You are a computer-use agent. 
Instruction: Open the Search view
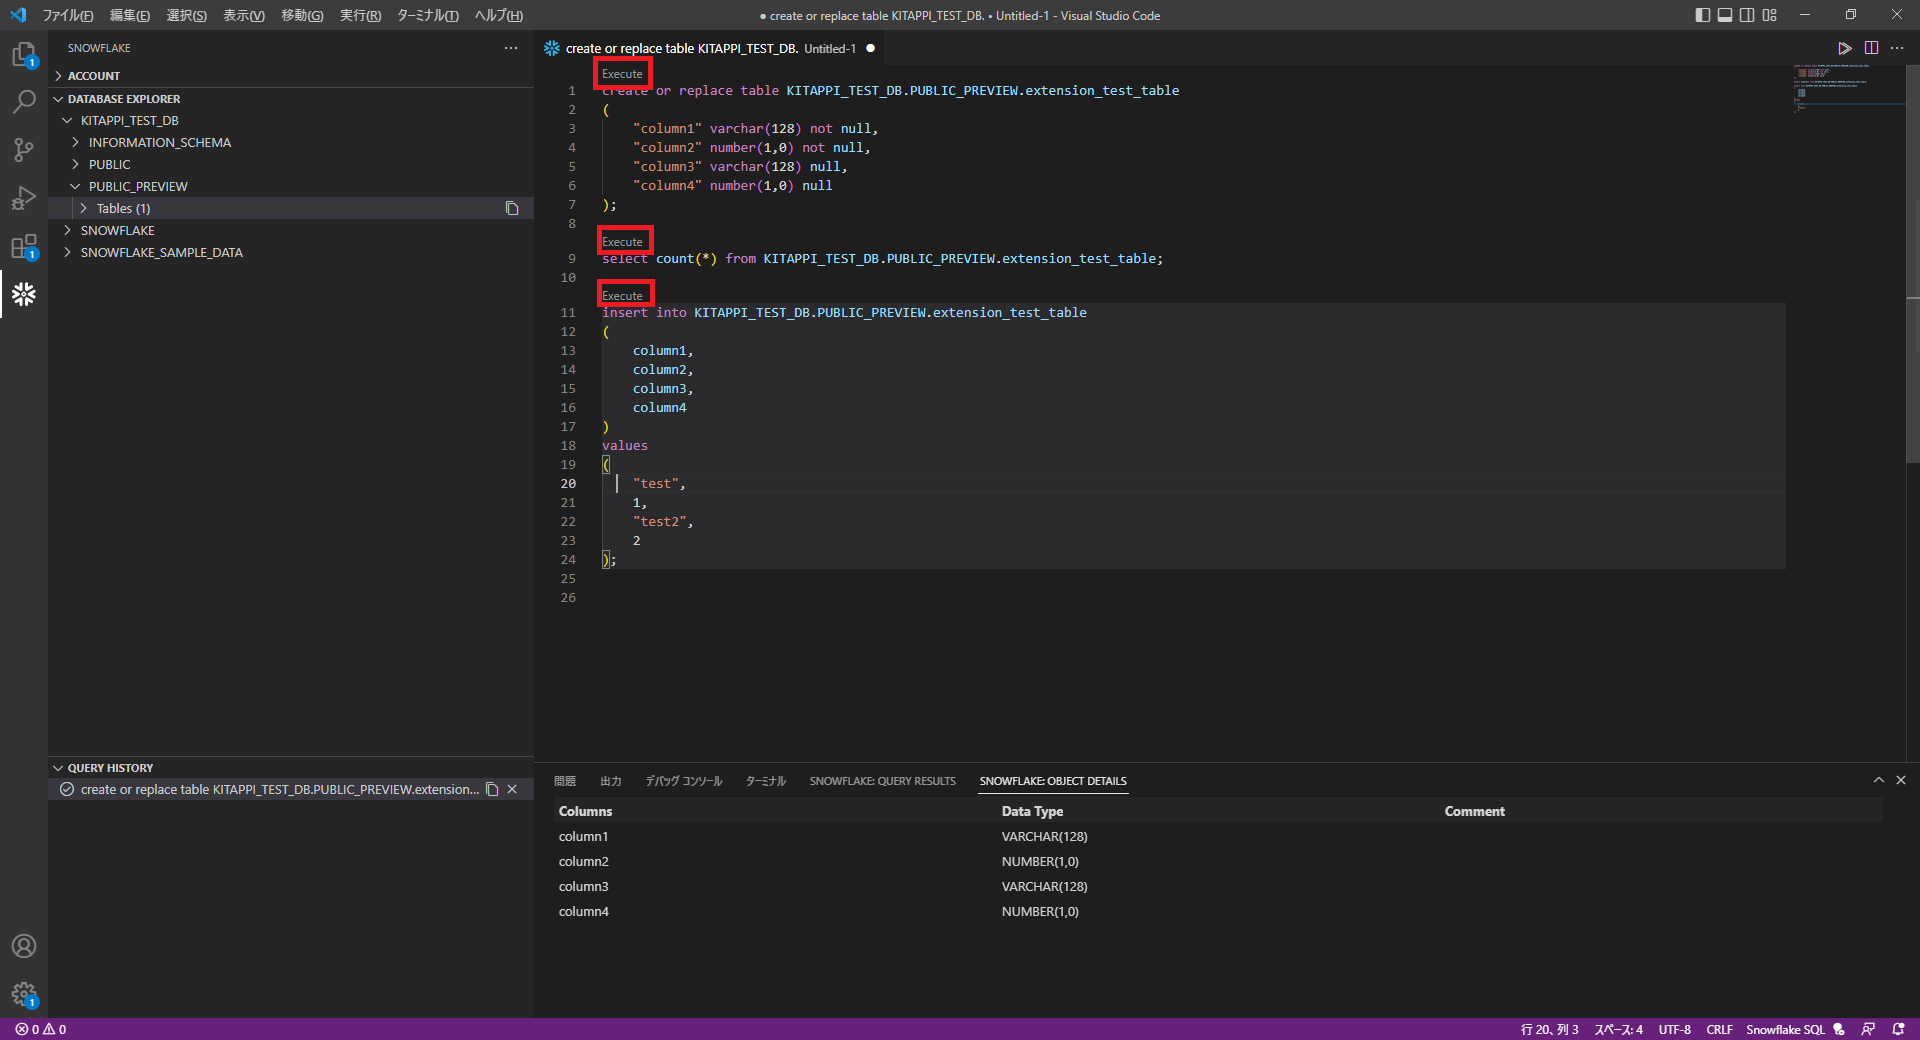tap(24, 102)
